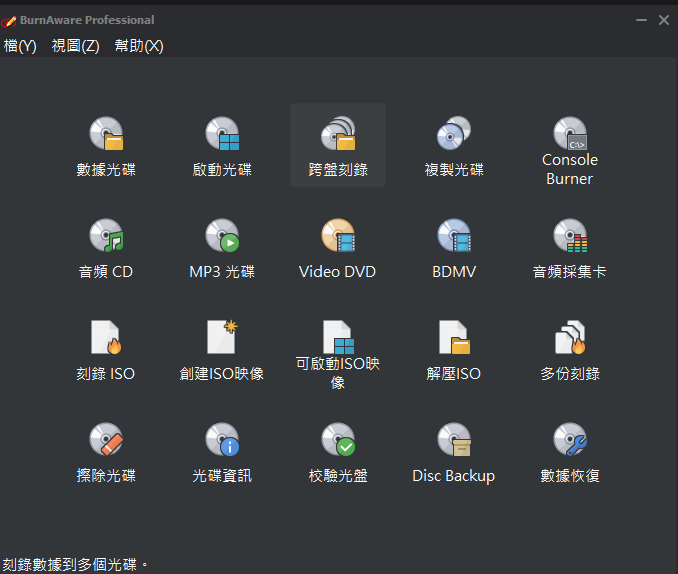Viewport: 678px width, 574px height.
Task: Open the 數據光碟 data disc tool
Action: [x=106, y=145]
